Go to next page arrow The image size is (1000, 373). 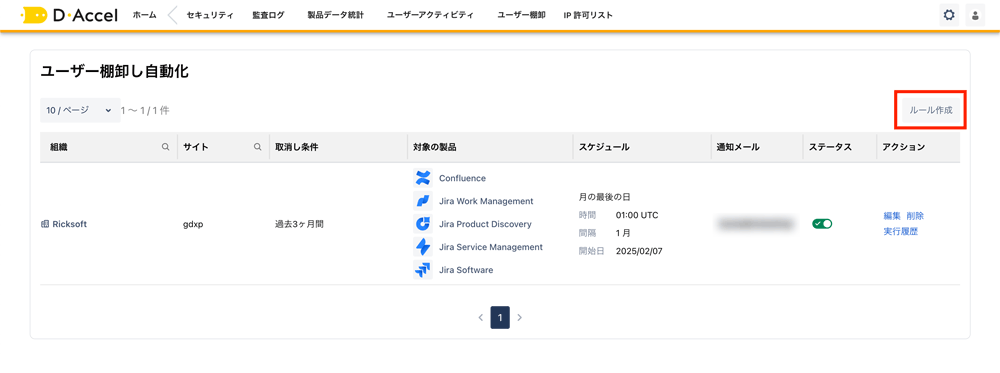pos(520,317)
